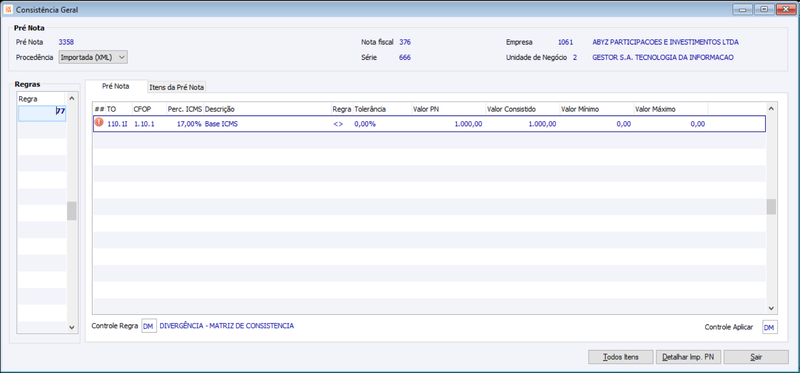Viewport: 800px width, 373px height.
Task: Click the Valor Mínimo column header
Action: pyautogui.click(x=596, y=109)
